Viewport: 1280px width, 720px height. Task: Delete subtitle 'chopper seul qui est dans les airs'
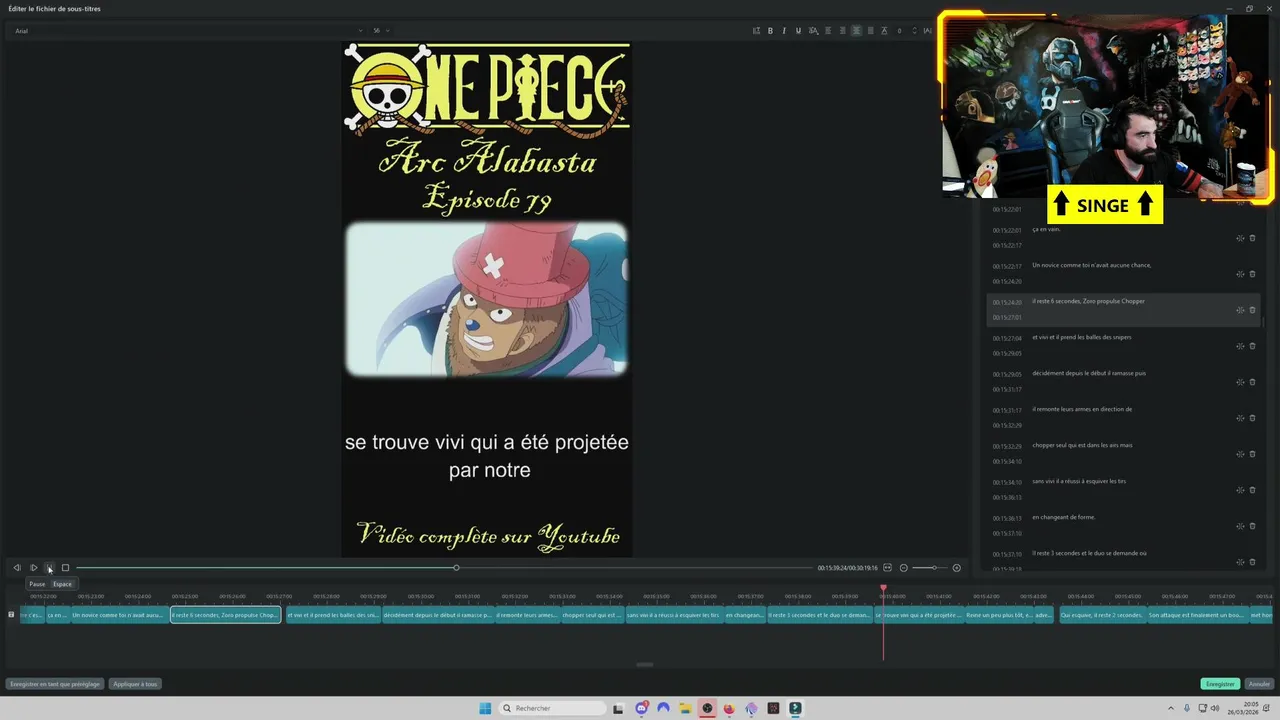[1252, 454]
